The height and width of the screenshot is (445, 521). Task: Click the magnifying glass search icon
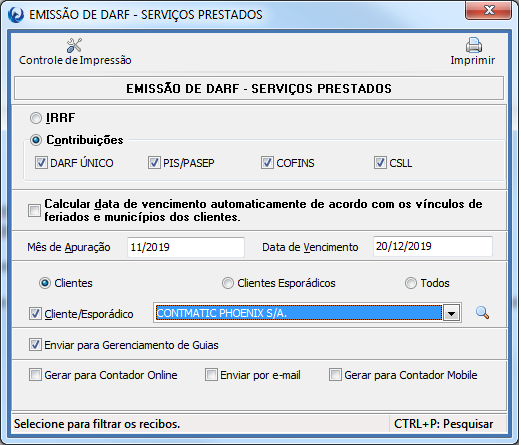(x=482, y=313)
